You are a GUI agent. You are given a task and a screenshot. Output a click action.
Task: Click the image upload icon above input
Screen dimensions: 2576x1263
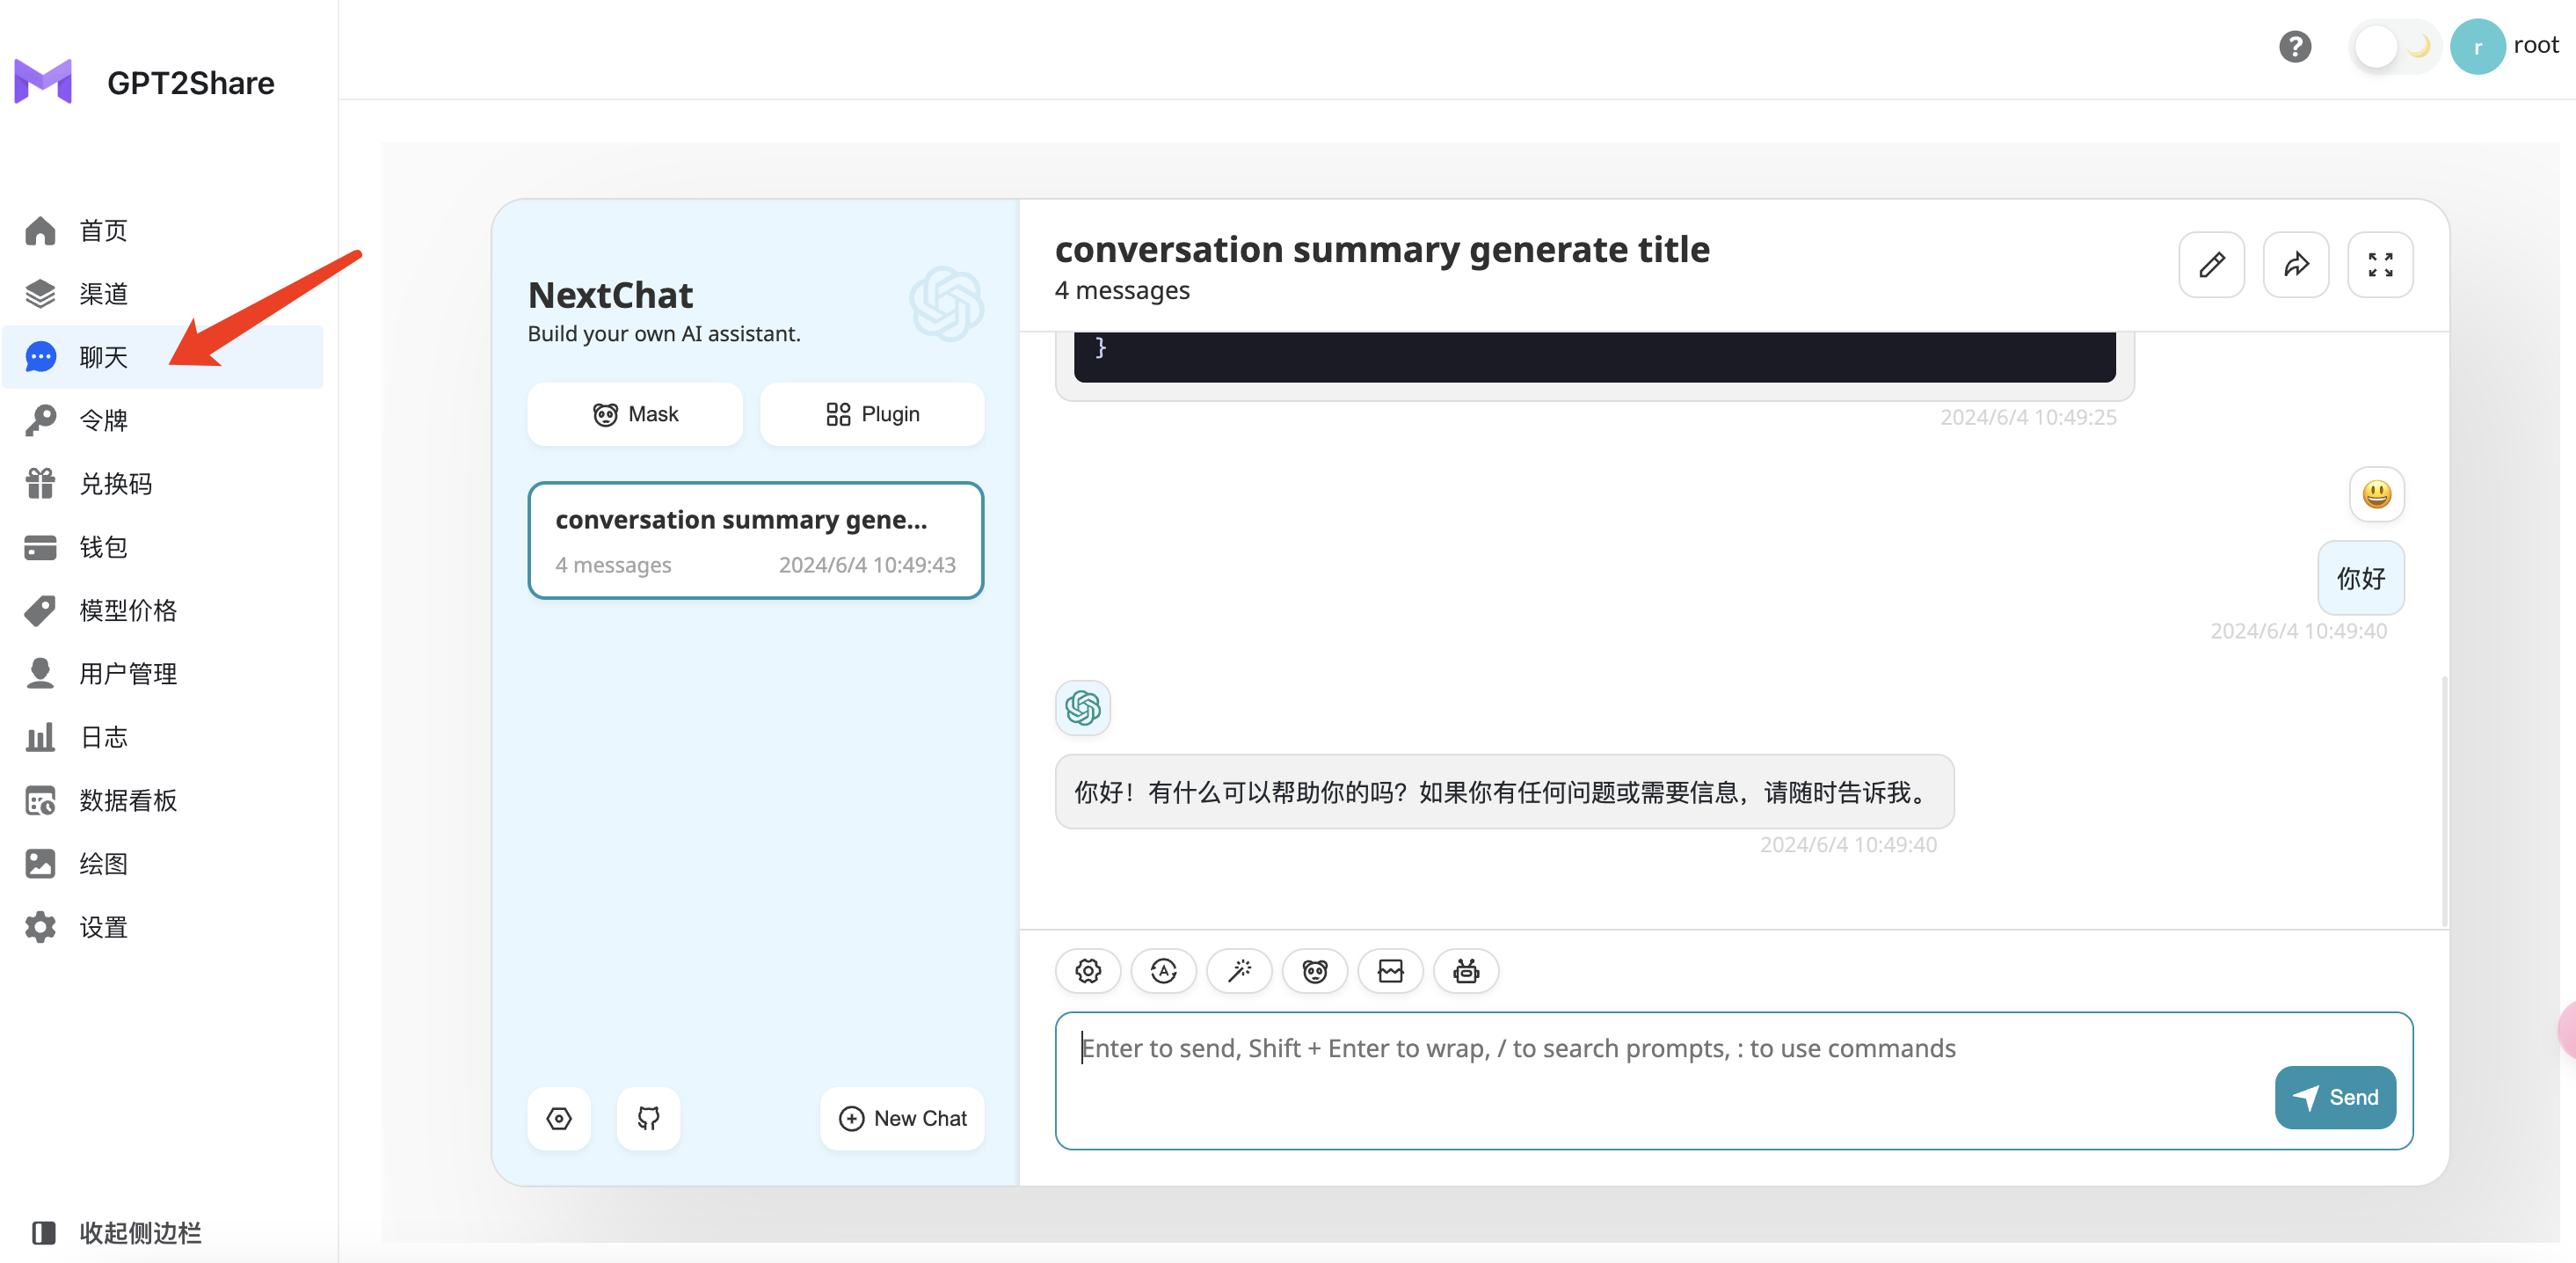pyautogui.click(x=1390, y=971)
